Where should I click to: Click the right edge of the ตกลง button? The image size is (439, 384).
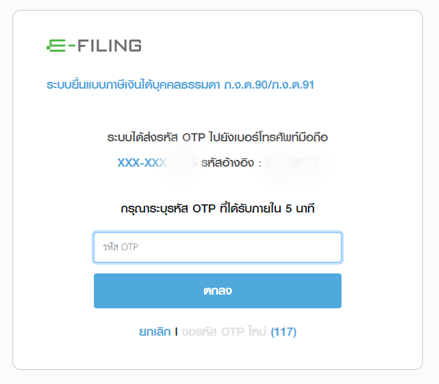pyautogui.click(x=337, y=291)
